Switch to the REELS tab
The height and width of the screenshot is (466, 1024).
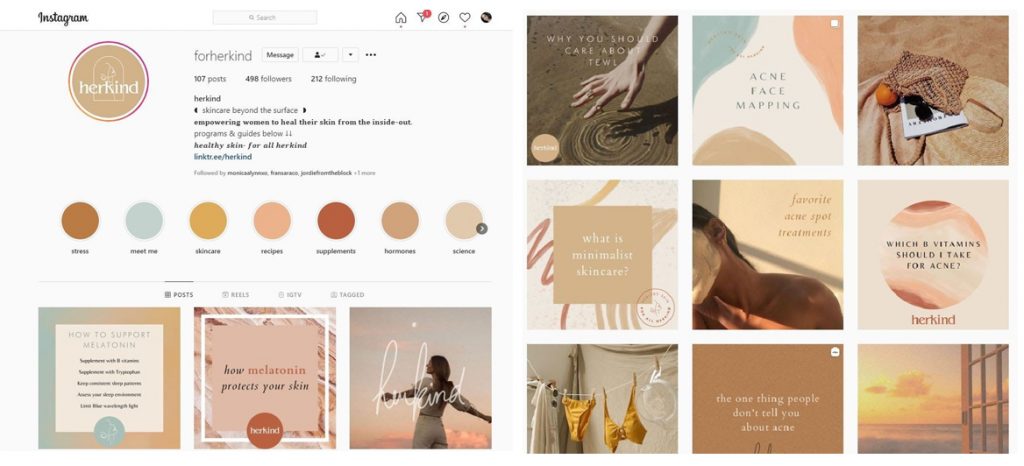pos(236,295)
